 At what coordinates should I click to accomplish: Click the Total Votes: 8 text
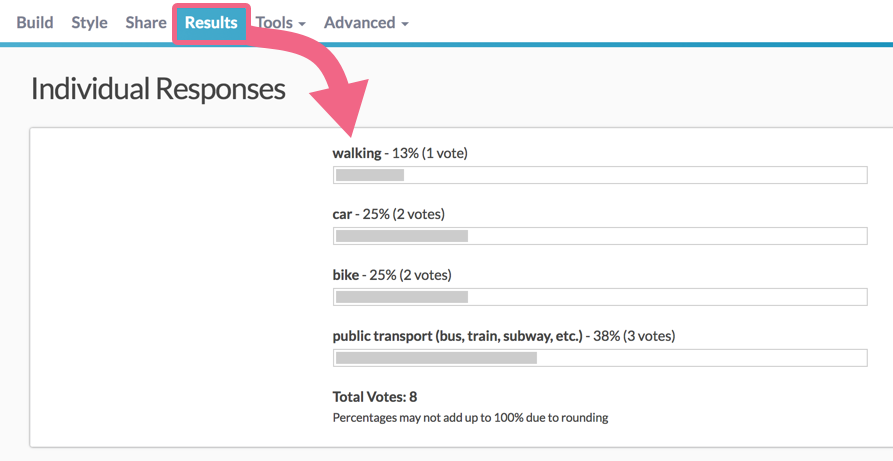[x=375, y=397]
